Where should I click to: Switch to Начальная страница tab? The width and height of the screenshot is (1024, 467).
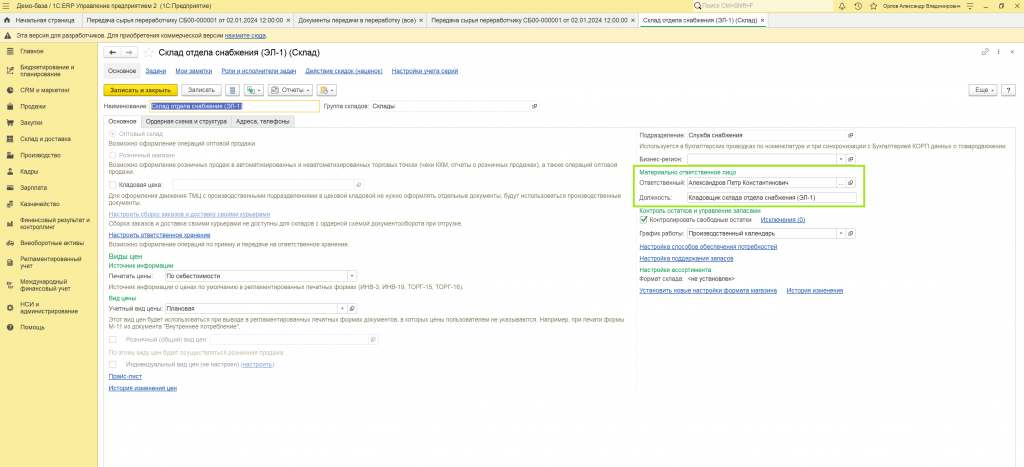pos(39,20)
